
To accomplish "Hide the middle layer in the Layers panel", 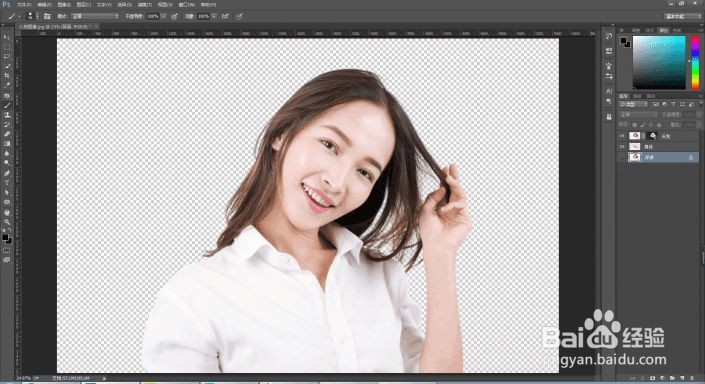I will 622,147.
